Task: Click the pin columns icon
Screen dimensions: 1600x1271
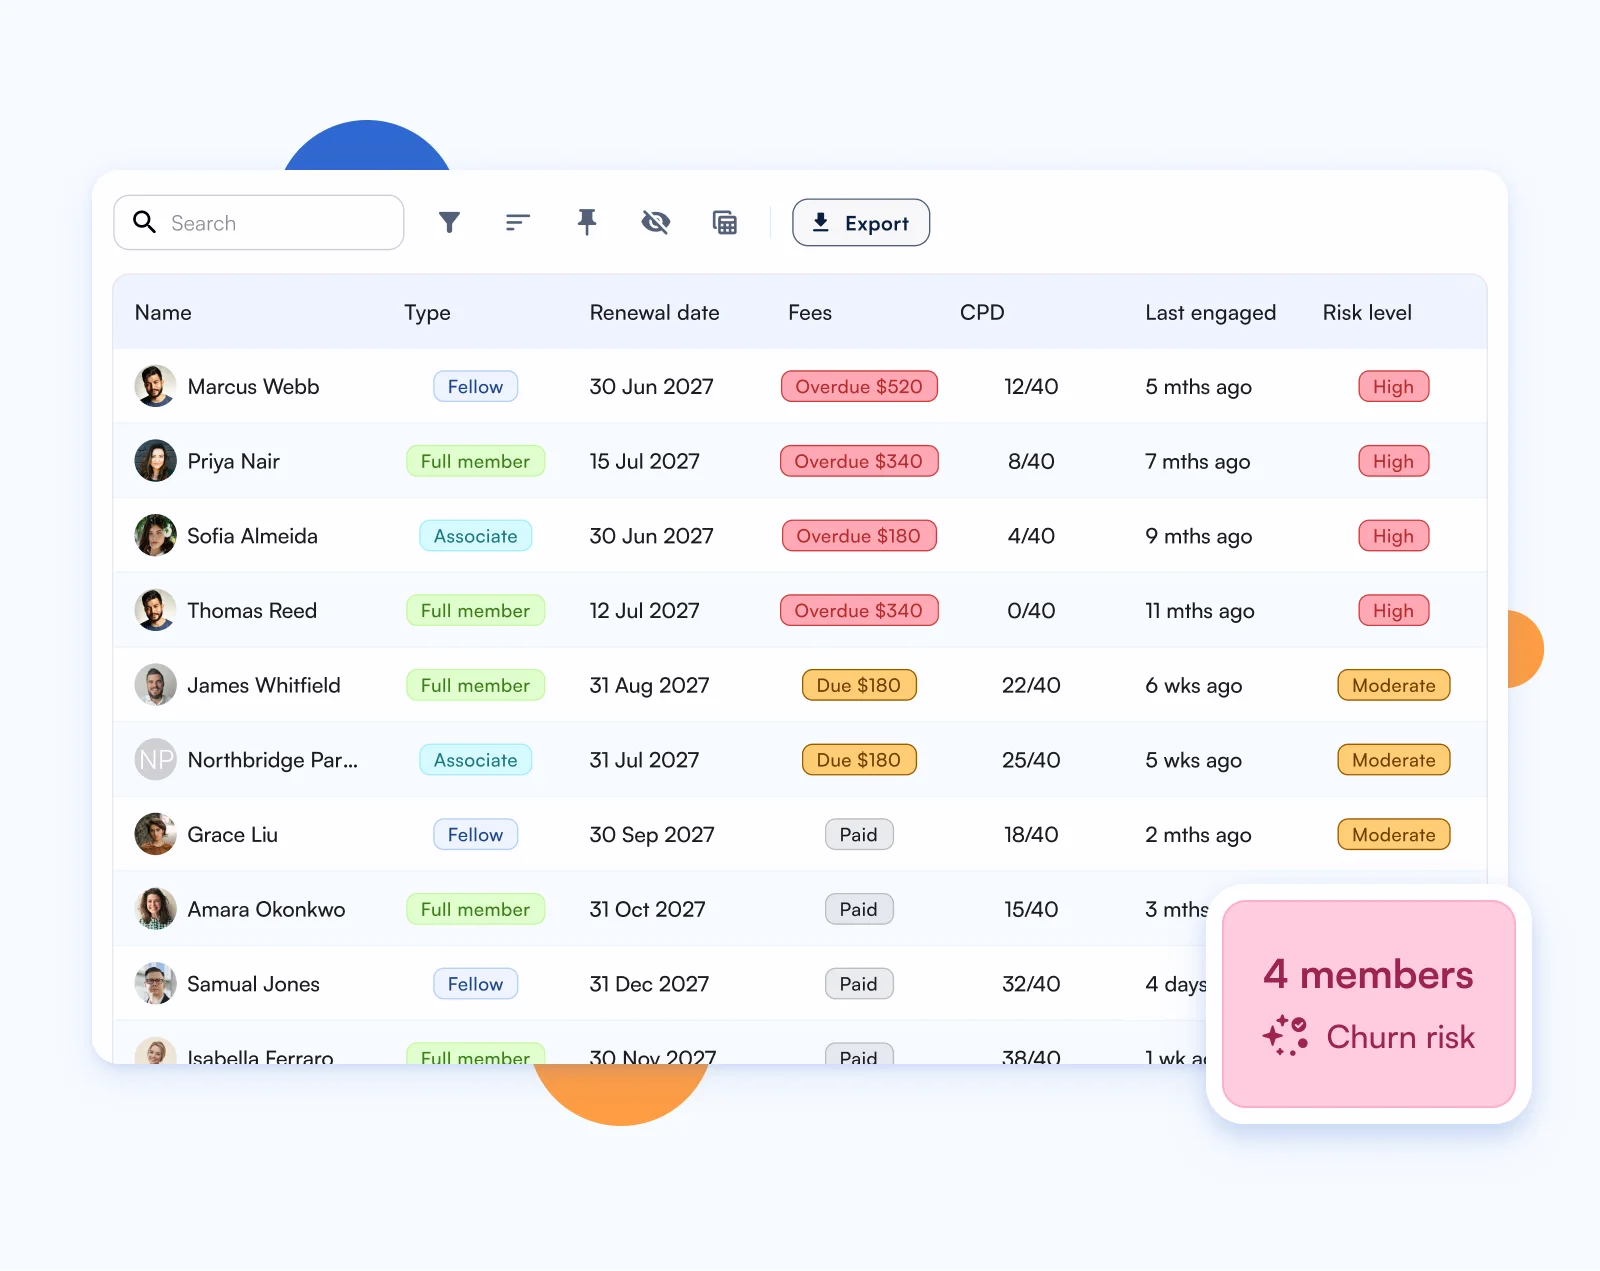Action: pyautogui.click(x=587, y=222)
